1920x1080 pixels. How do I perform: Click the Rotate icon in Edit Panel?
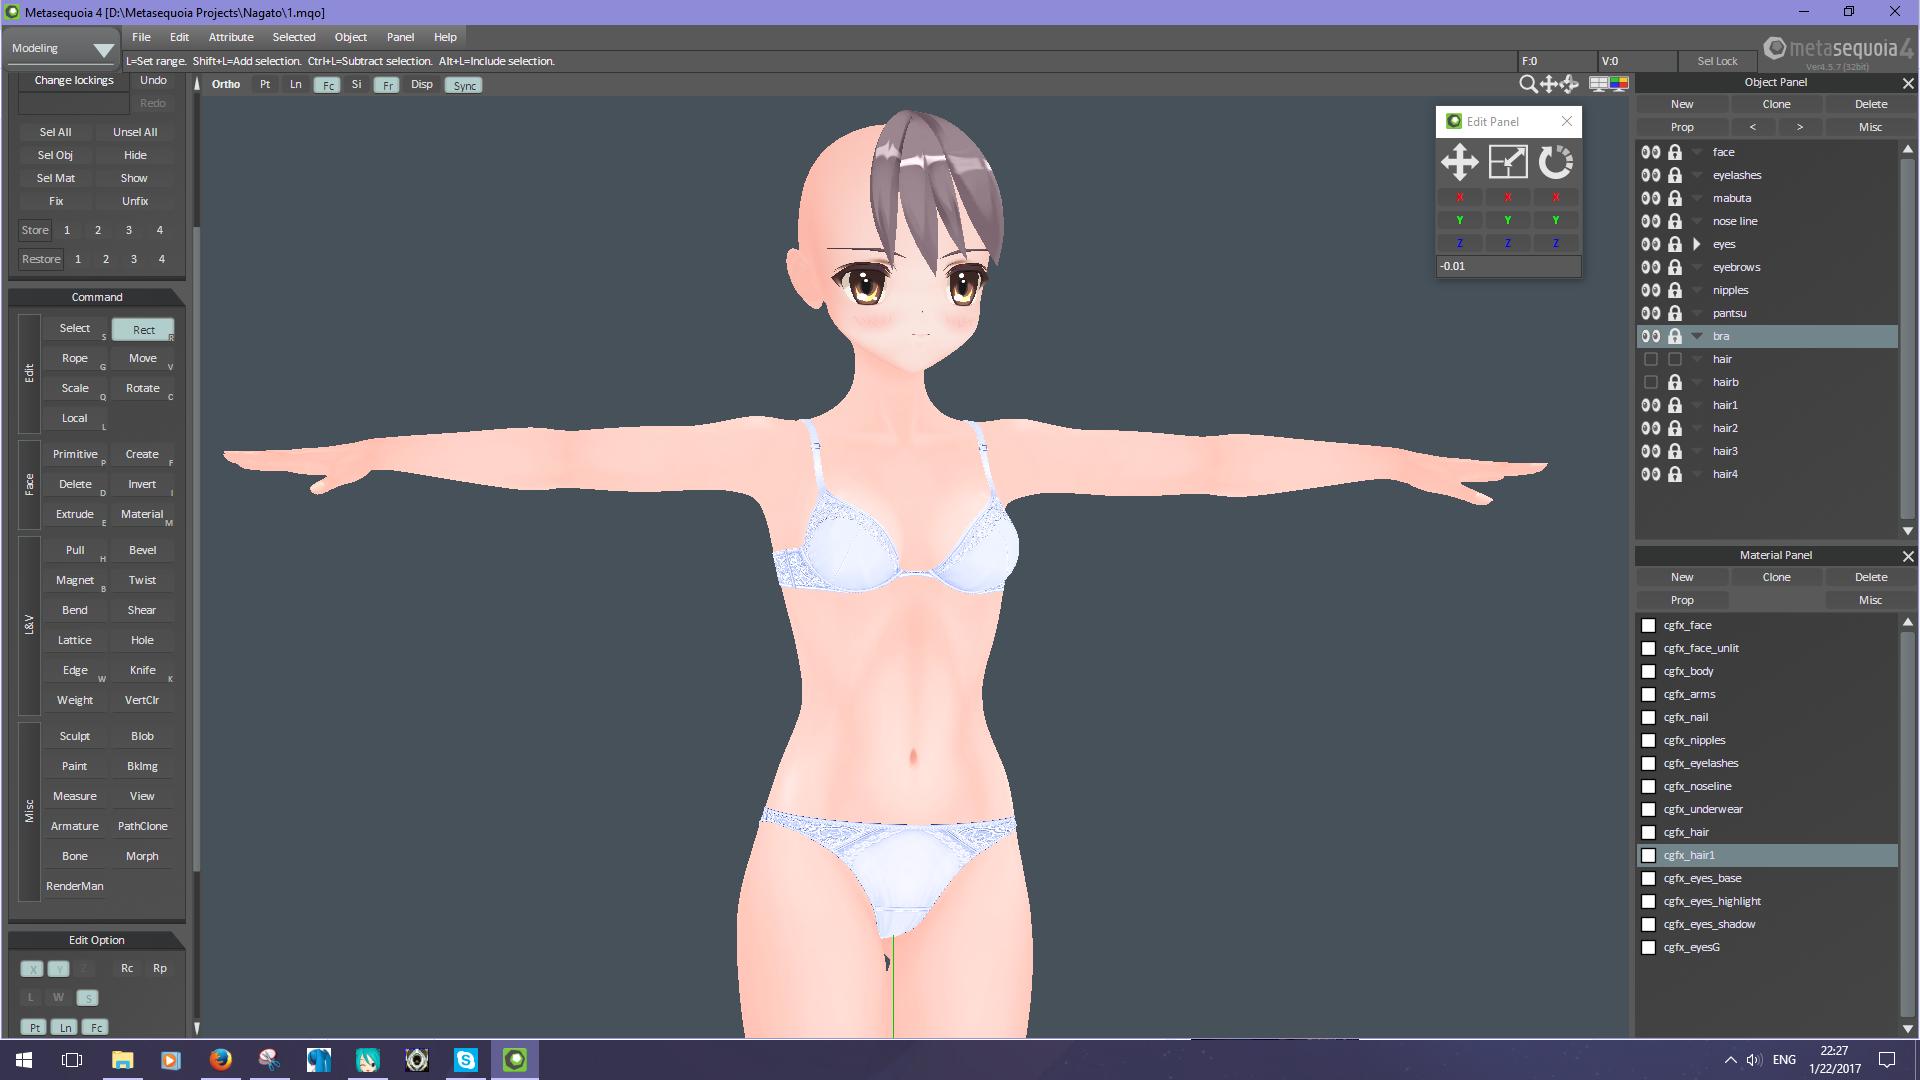1555,162
